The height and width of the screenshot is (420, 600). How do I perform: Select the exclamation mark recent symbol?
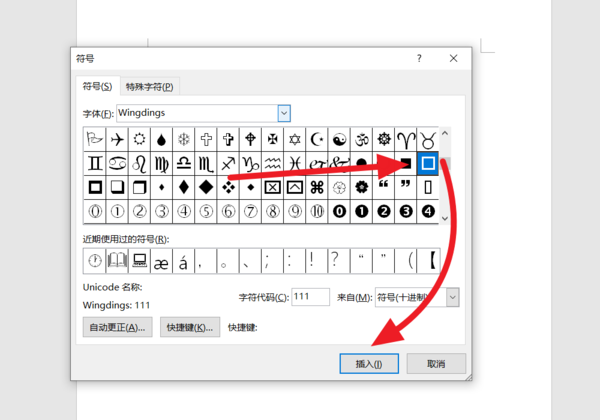(x=317, y=261)
